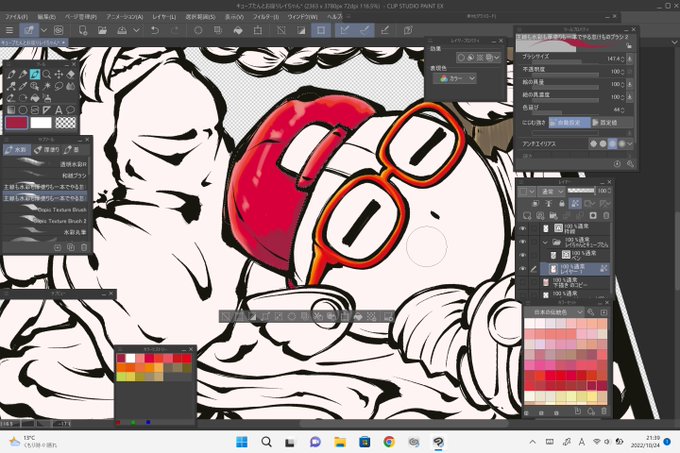Hide the レイヤー 1 layer eye
The width and height of the screenshot is (680, 453).
[523, 269]
